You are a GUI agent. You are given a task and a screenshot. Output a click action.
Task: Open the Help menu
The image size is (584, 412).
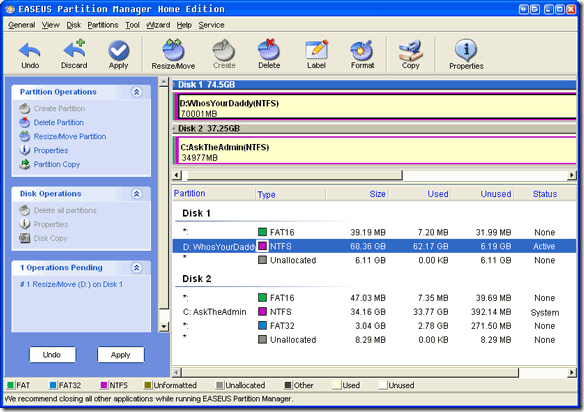pos(184,25)
